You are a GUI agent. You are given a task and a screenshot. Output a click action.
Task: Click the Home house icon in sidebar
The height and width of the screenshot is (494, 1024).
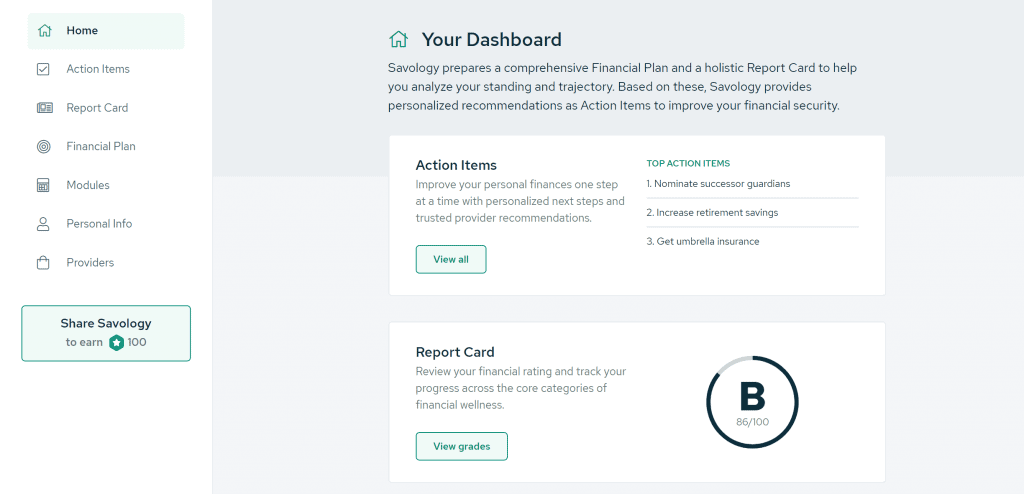click(44, 31)
